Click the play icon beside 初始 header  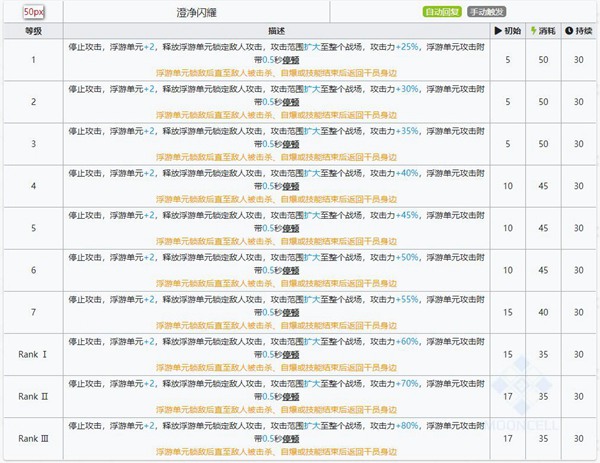(x=500, y=32)
